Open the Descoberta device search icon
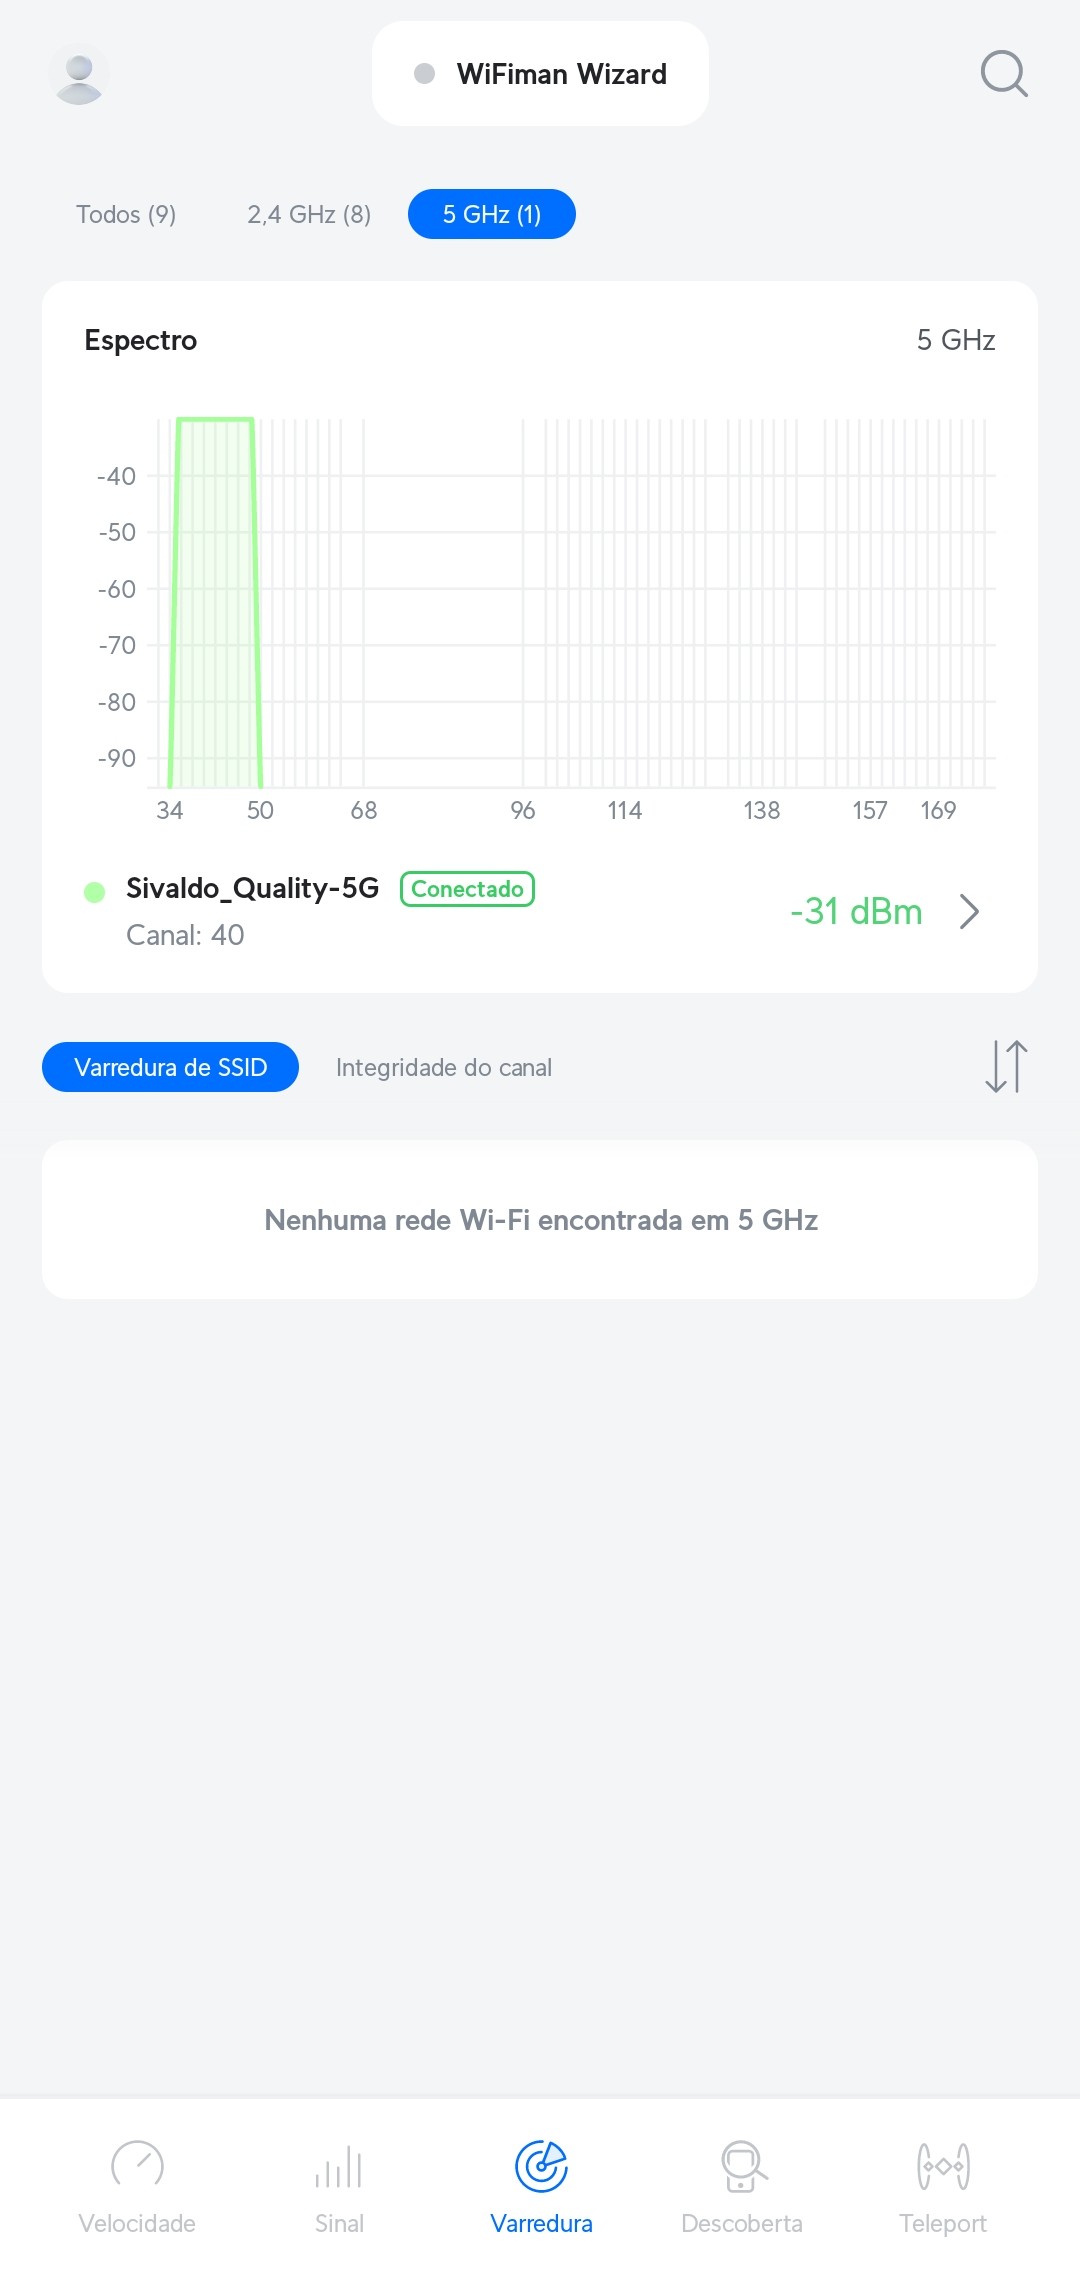This screenshot has height=2273, width=1080. pyautogui.click(x=742, y=2166)
